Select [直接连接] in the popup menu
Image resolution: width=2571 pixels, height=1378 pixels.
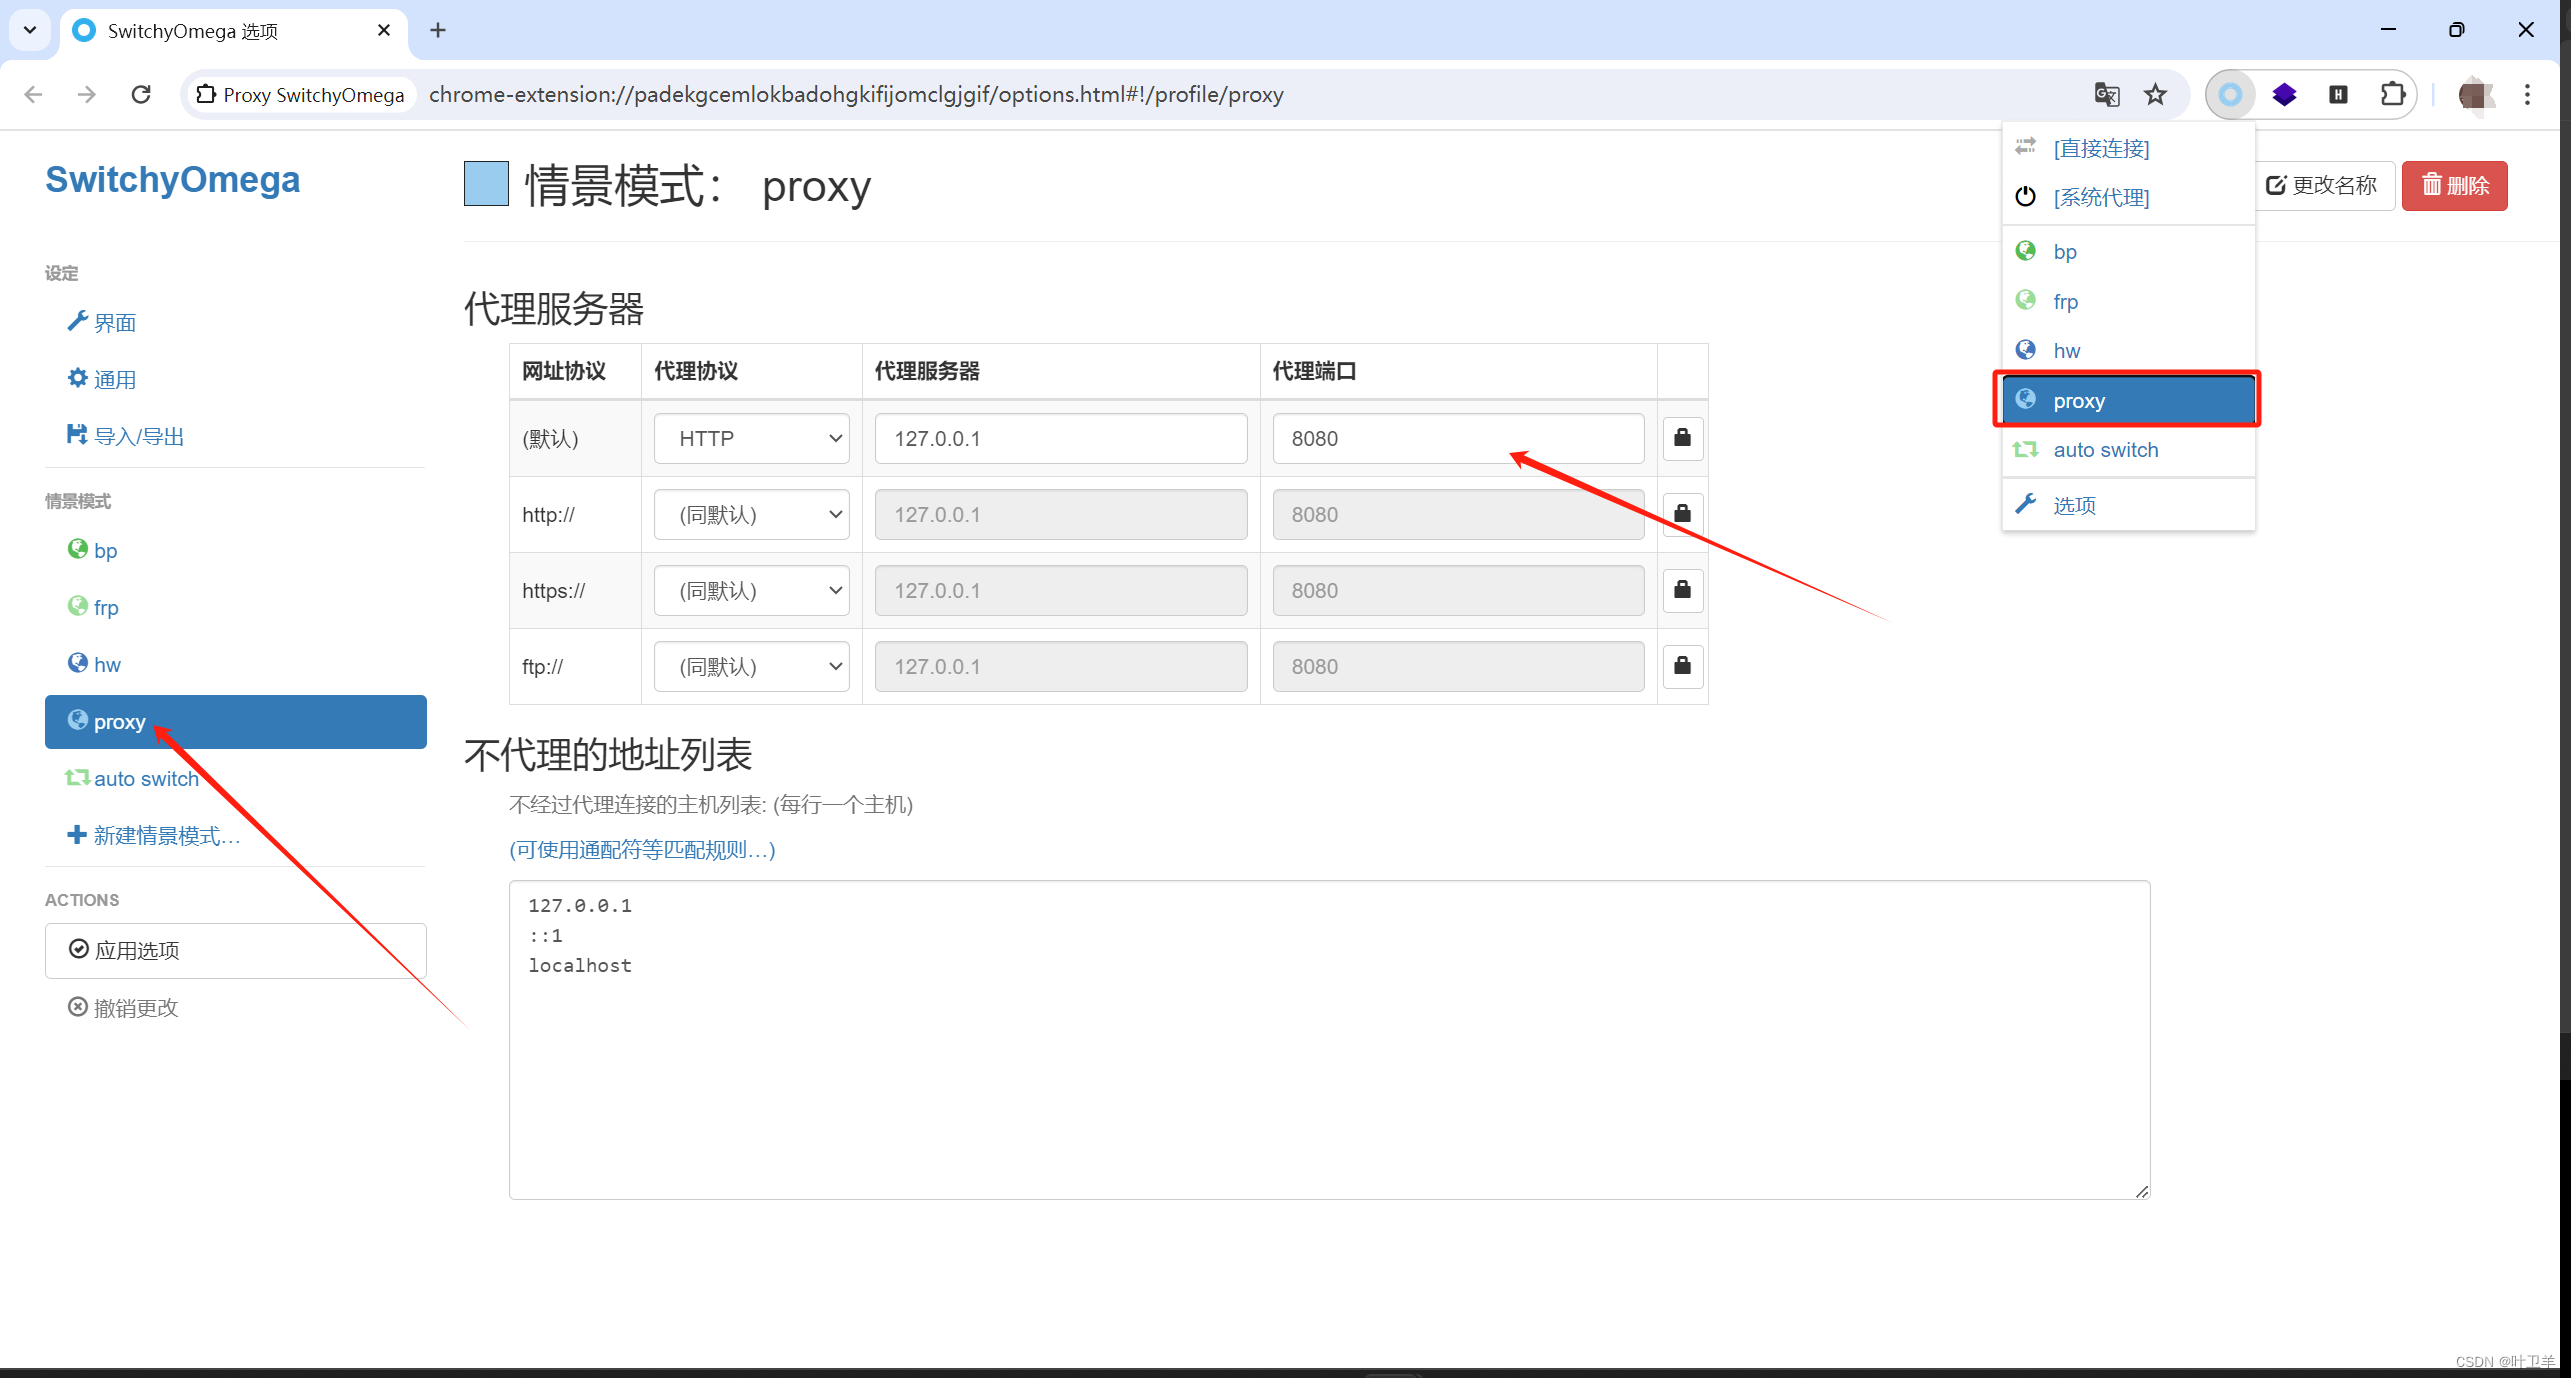[2128, 148]
